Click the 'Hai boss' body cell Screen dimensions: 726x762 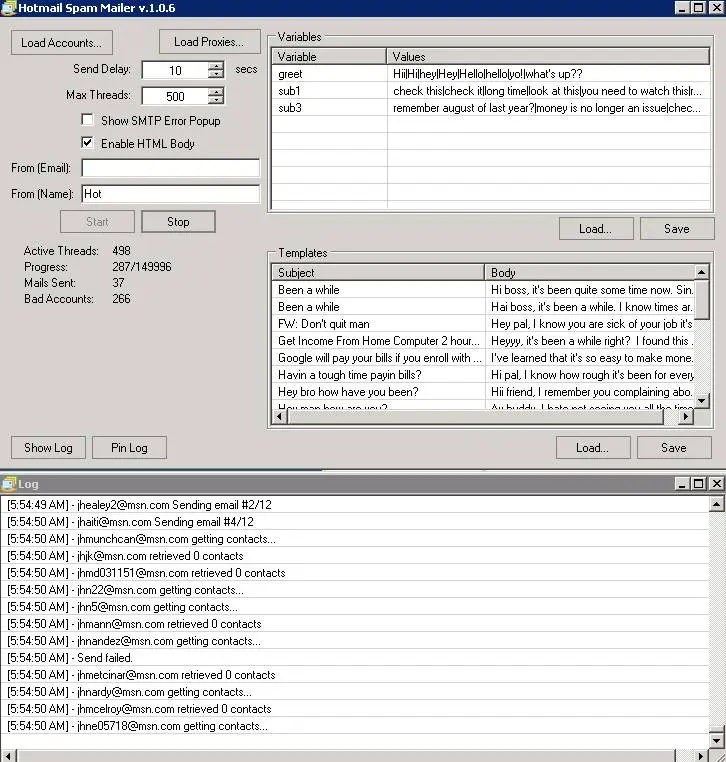click(x=590, y=307)
